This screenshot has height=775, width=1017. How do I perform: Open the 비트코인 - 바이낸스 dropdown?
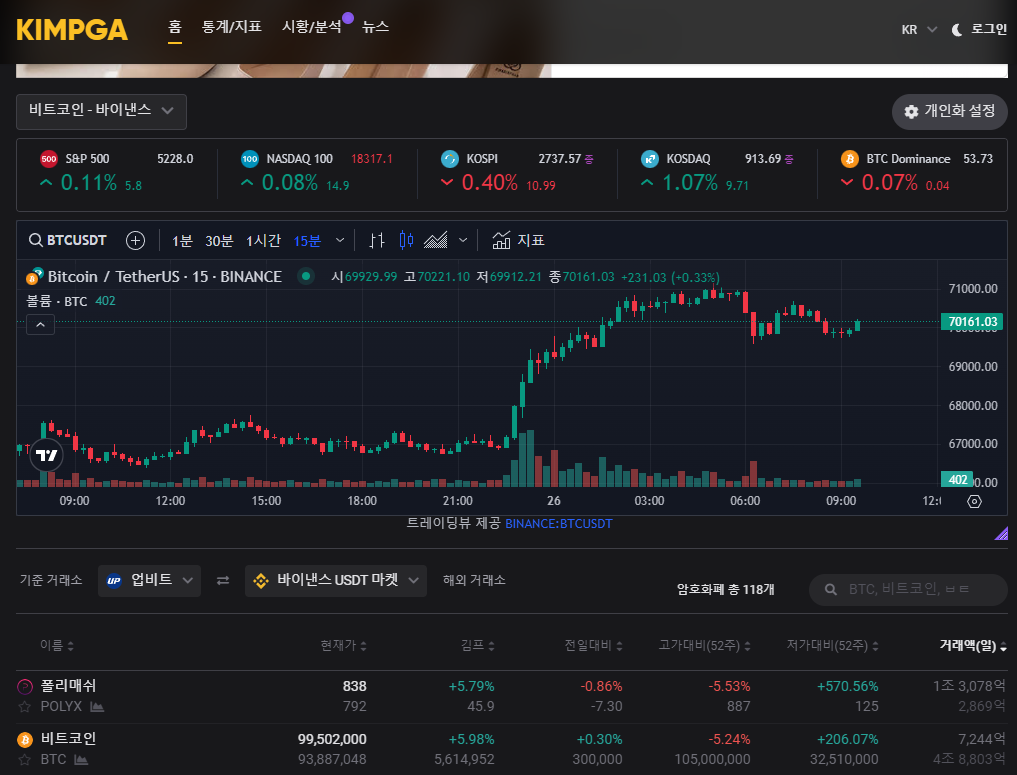click(101, 111)
